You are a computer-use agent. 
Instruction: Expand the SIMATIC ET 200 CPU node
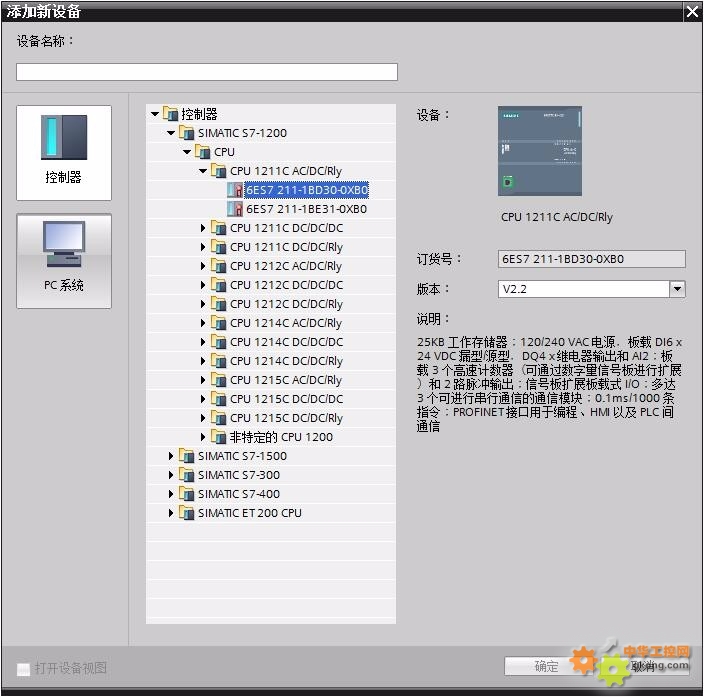[x=171, y=513]
